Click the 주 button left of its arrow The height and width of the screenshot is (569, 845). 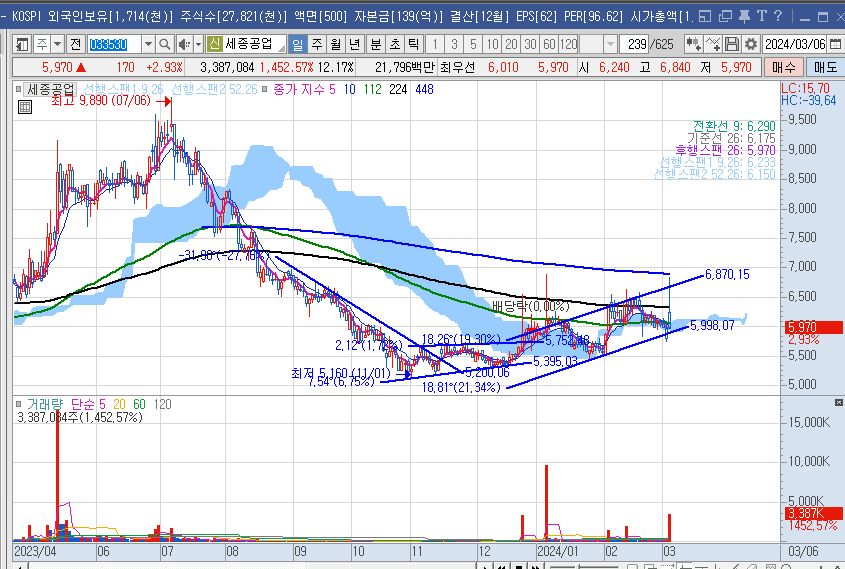(x=43, y=44)
